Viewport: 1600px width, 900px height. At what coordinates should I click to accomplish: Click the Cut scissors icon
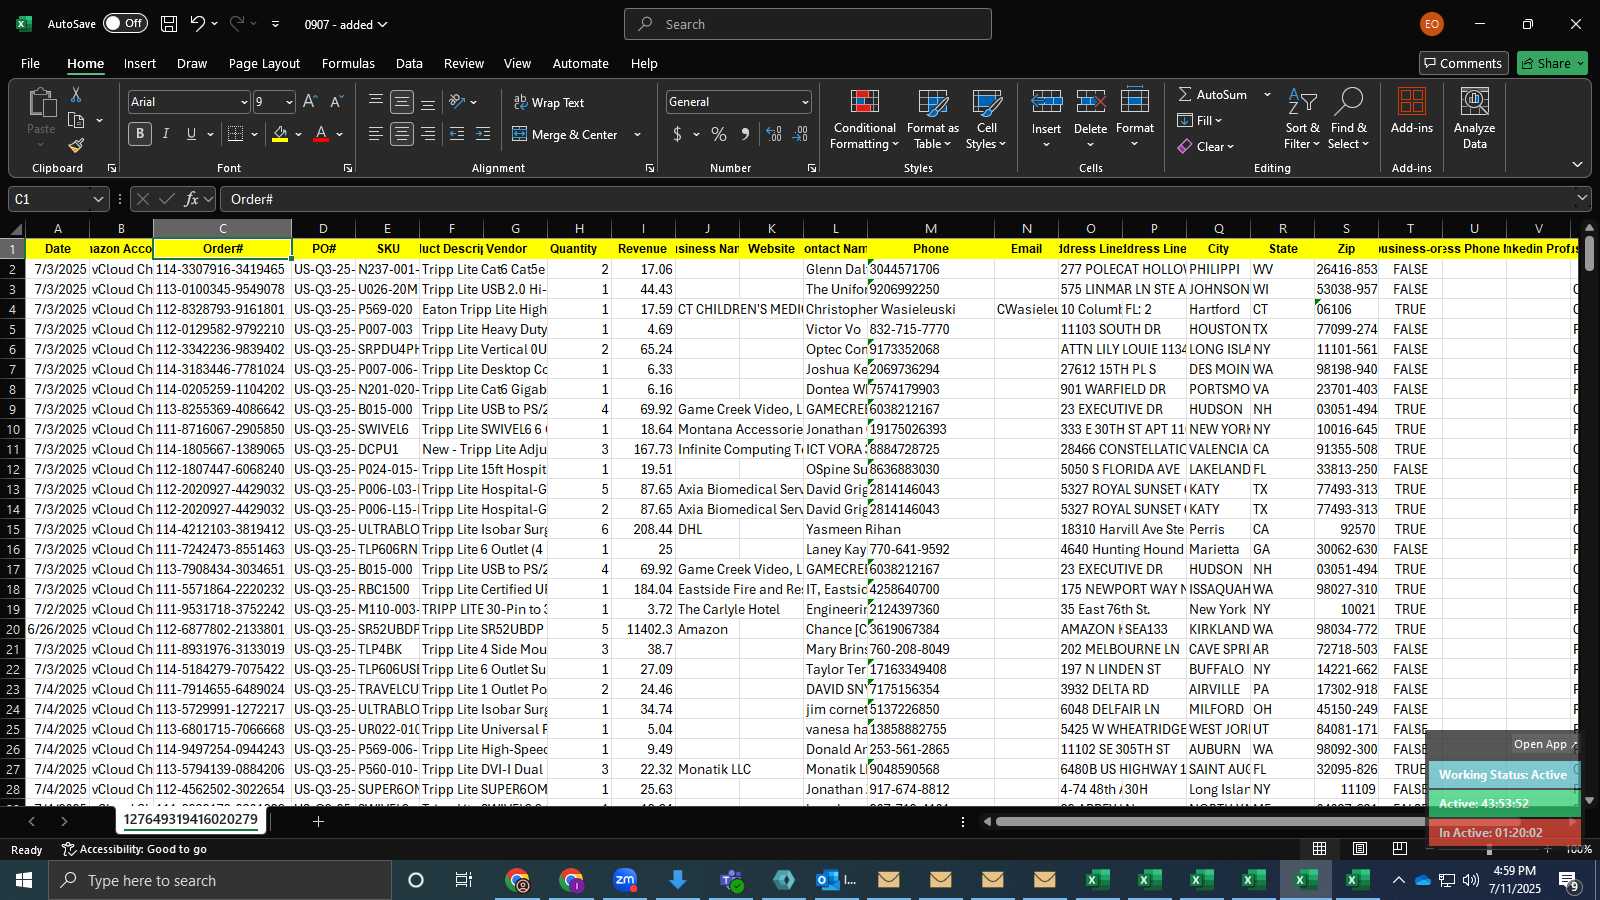pos(76,94)
